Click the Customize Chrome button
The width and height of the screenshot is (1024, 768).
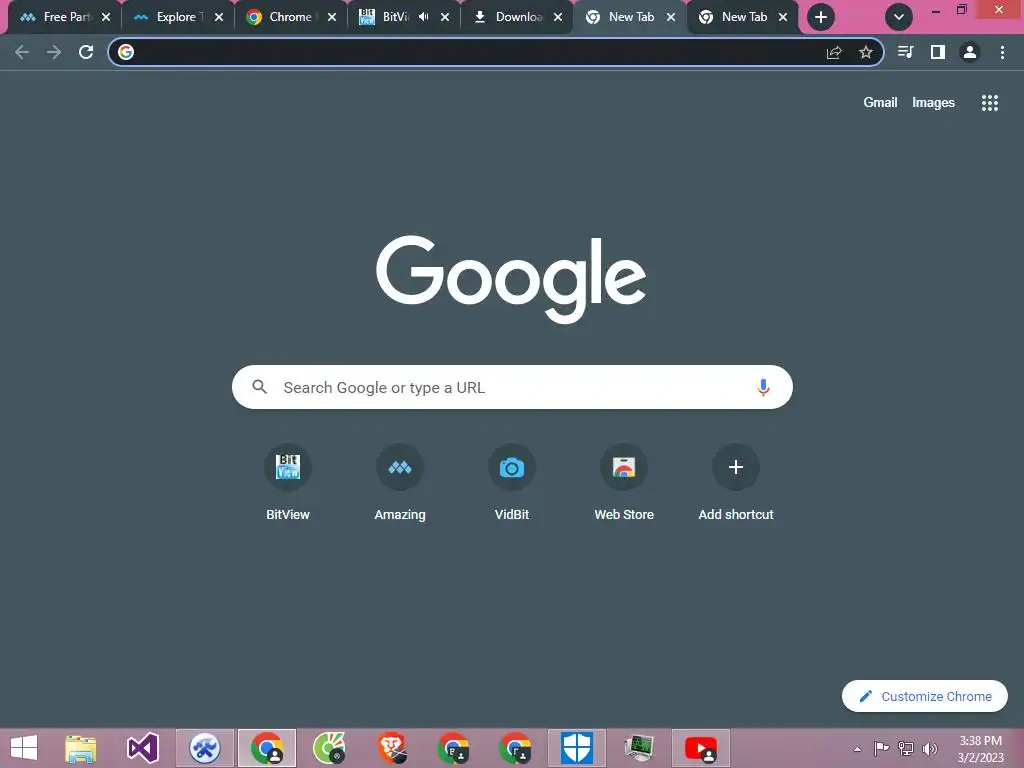tap(925, 696)
